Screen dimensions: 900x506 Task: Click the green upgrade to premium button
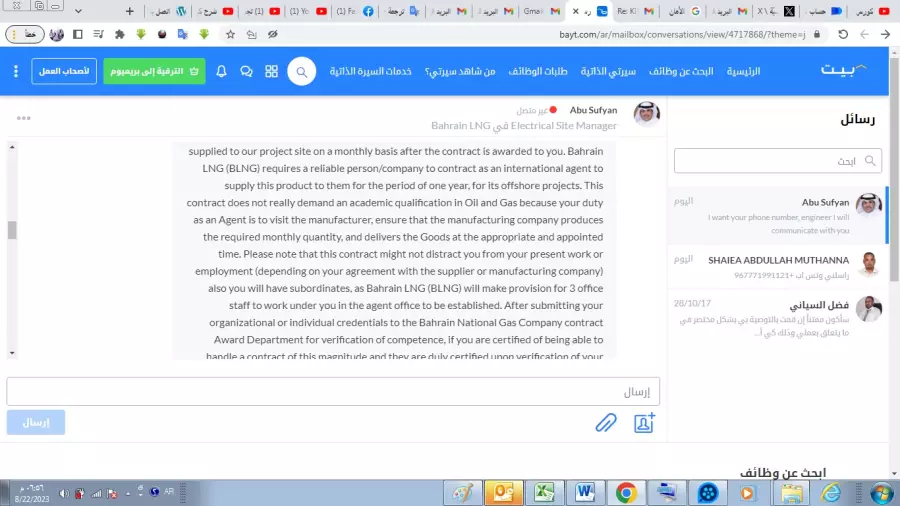coord(154,71)
